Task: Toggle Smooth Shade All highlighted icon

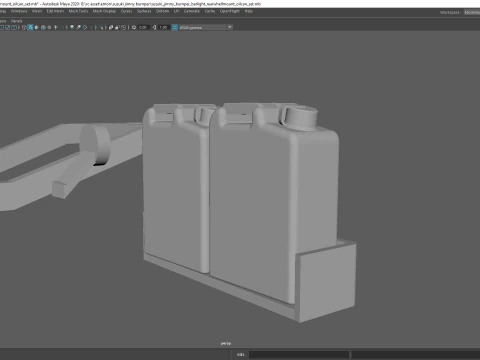Action: click(30, 27)
